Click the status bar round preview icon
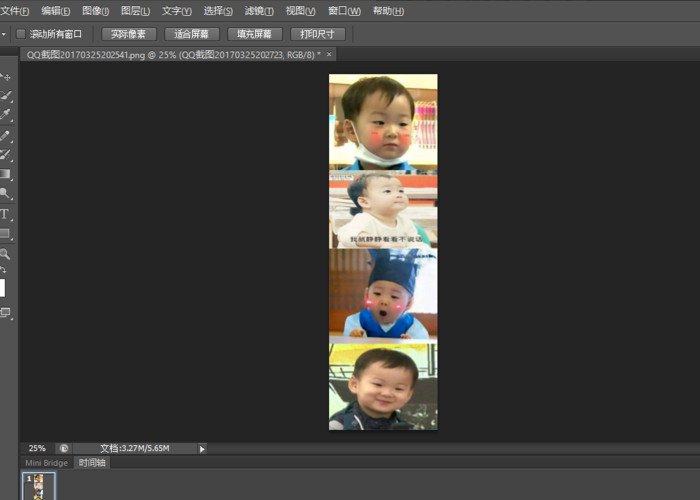 (64, 448)
